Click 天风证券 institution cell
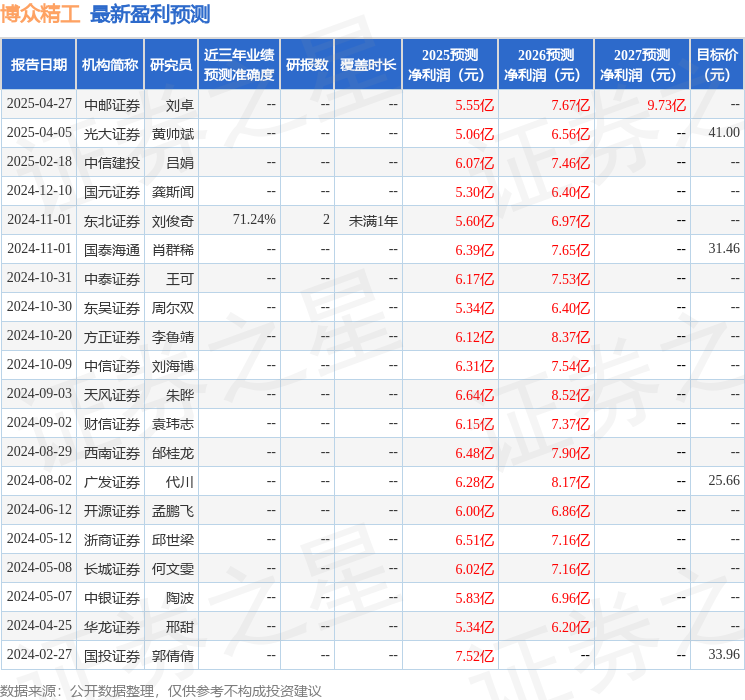This screenshot has height=700, width=745. click(x=112, y=395)
